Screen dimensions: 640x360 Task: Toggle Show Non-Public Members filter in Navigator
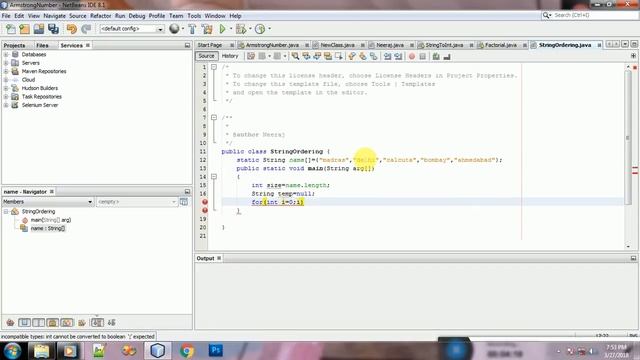[53, 323]
